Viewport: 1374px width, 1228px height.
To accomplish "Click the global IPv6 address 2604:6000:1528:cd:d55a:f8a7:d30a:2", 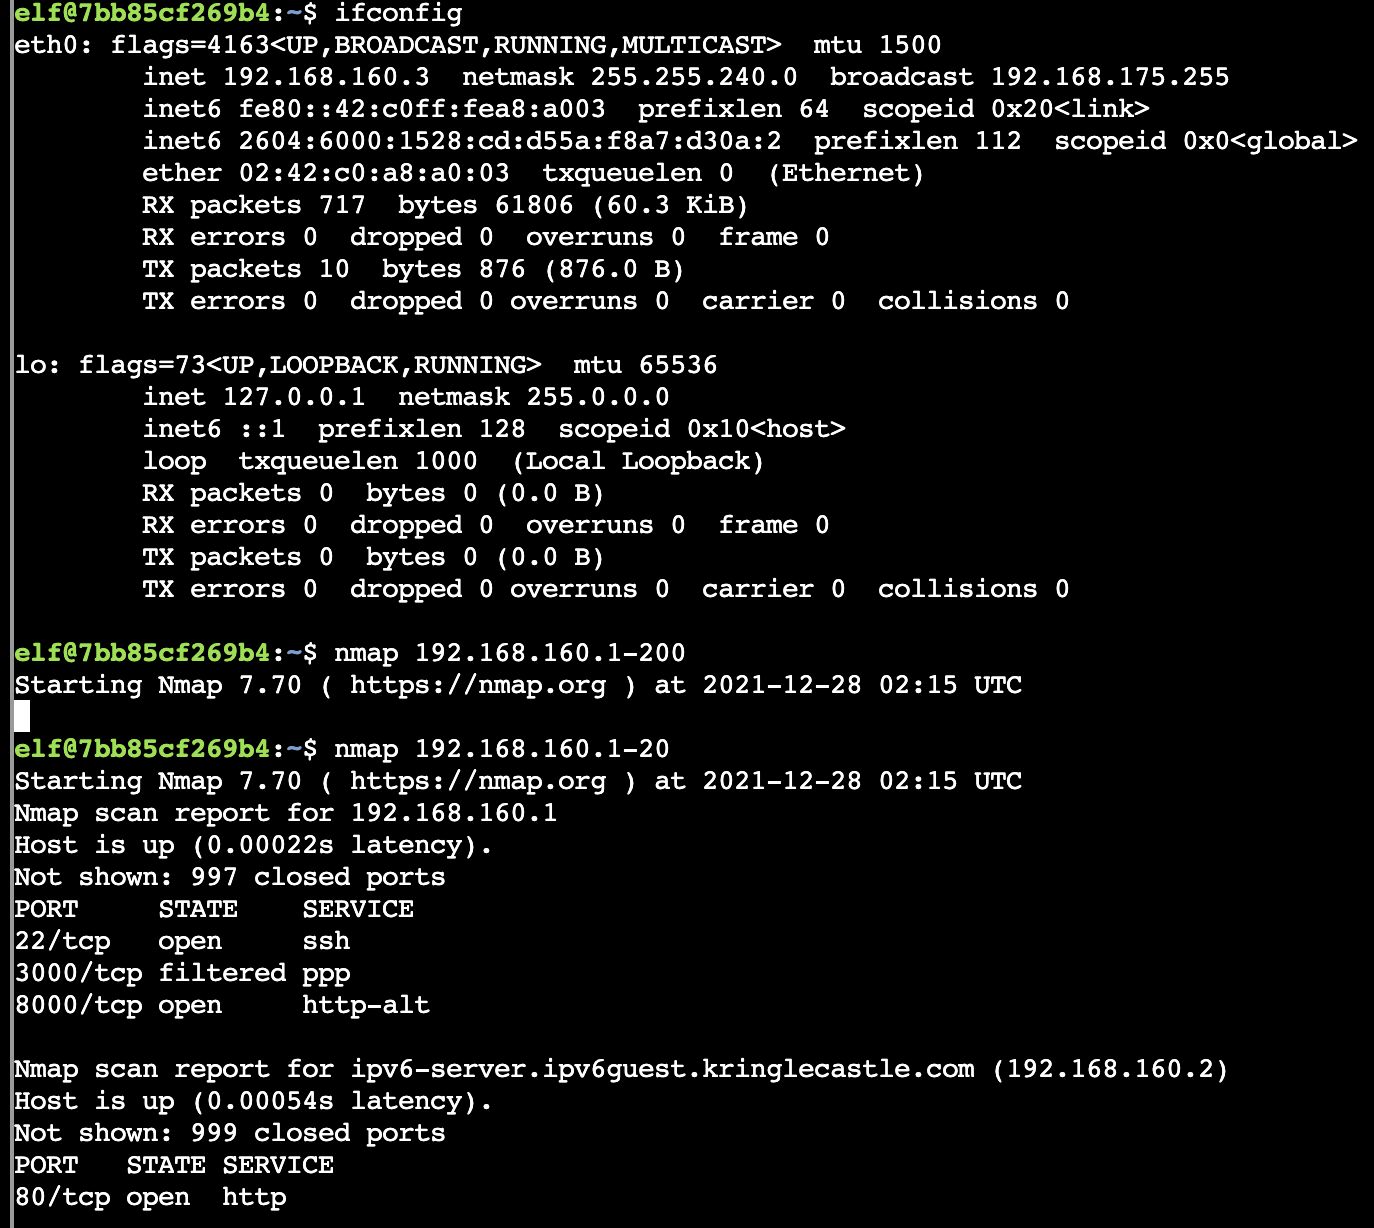I will (510, 141).
